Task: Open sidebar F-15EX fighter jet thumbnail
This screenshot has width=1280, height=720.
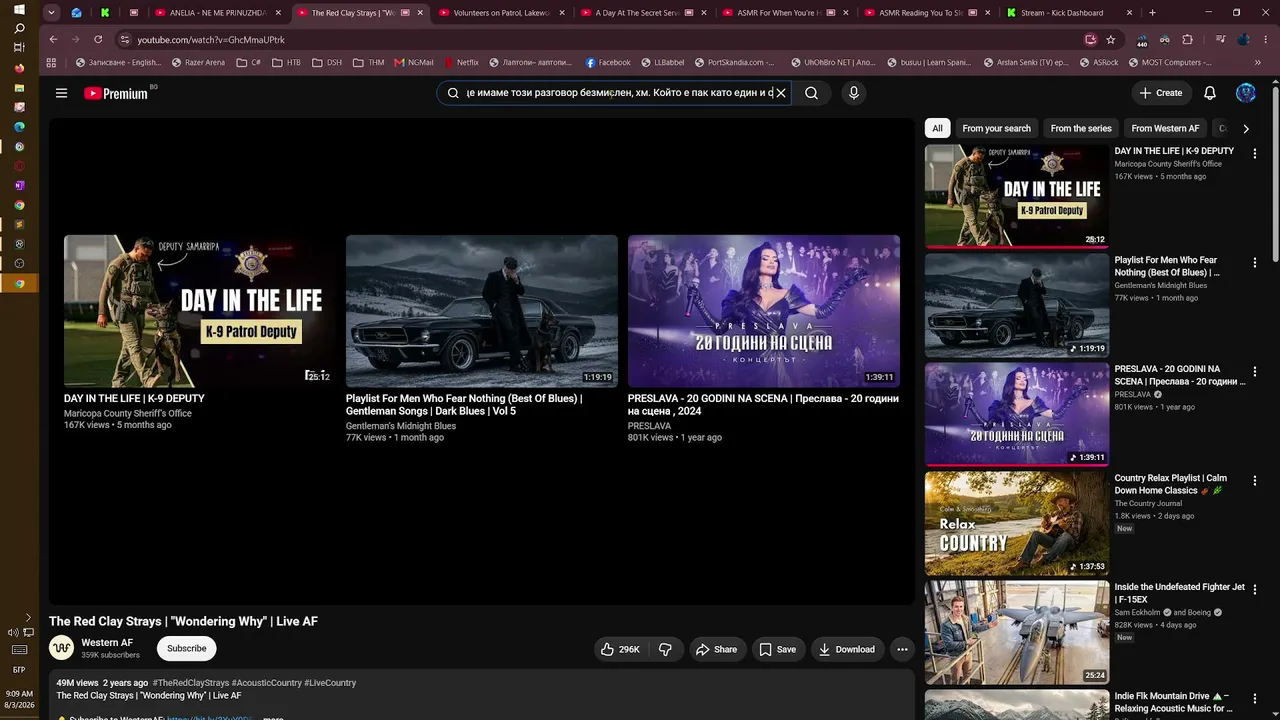Action: pyautogui.click(x=1017, y=633)
